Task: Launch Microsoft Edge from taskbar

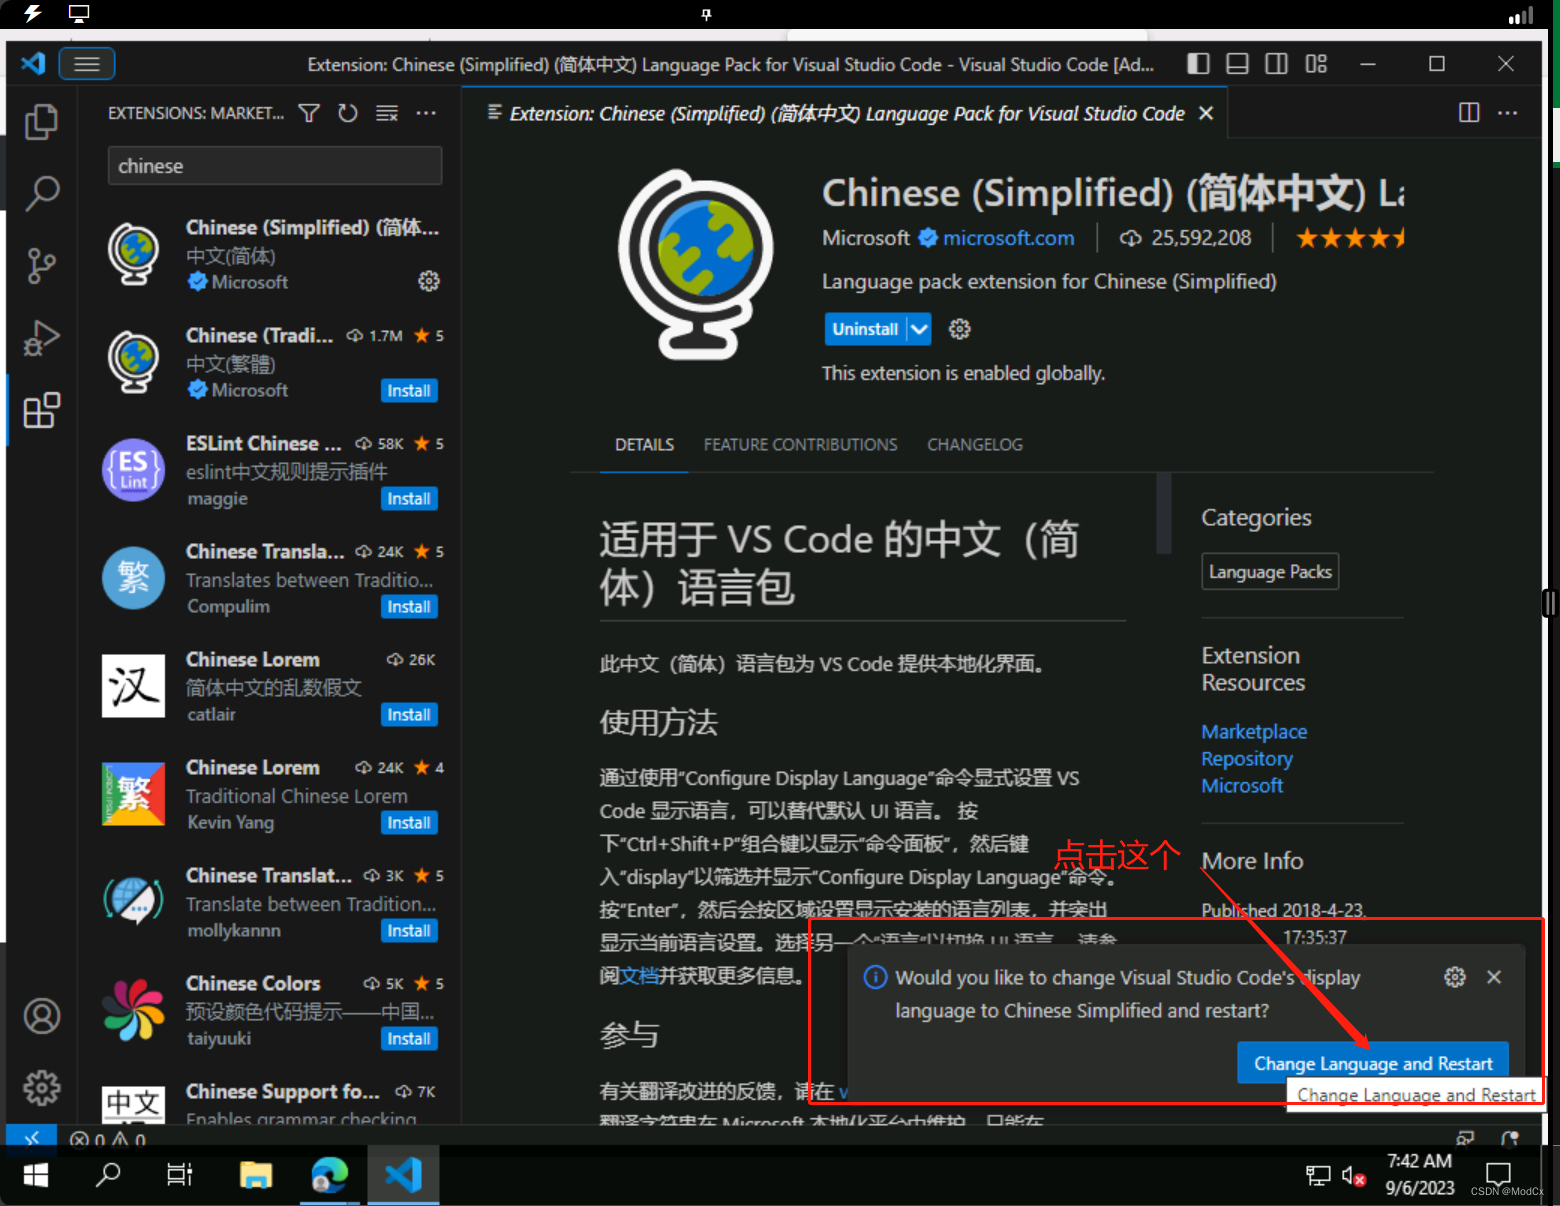Action: (329, 1175)
